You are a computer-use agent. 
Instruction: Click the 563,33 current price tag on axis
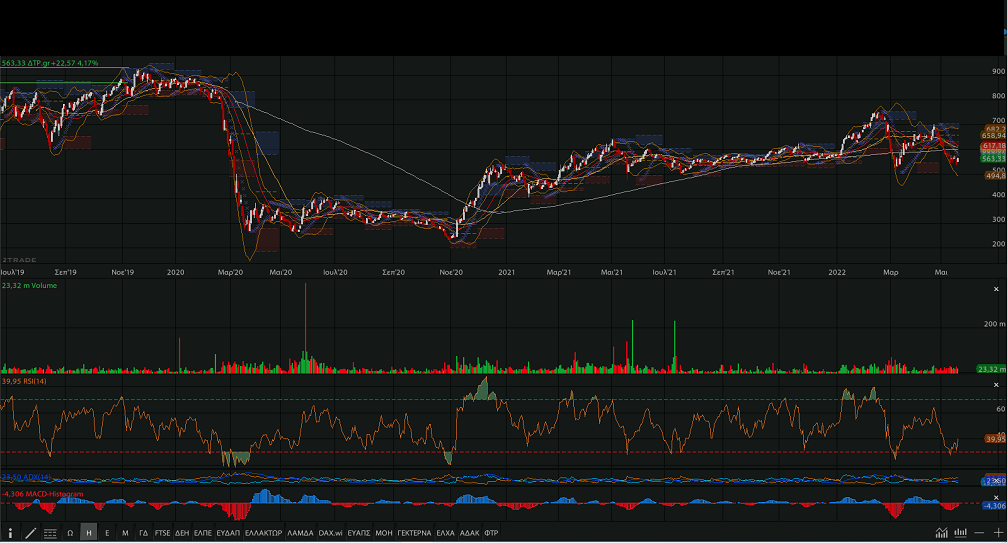[992, 158]
